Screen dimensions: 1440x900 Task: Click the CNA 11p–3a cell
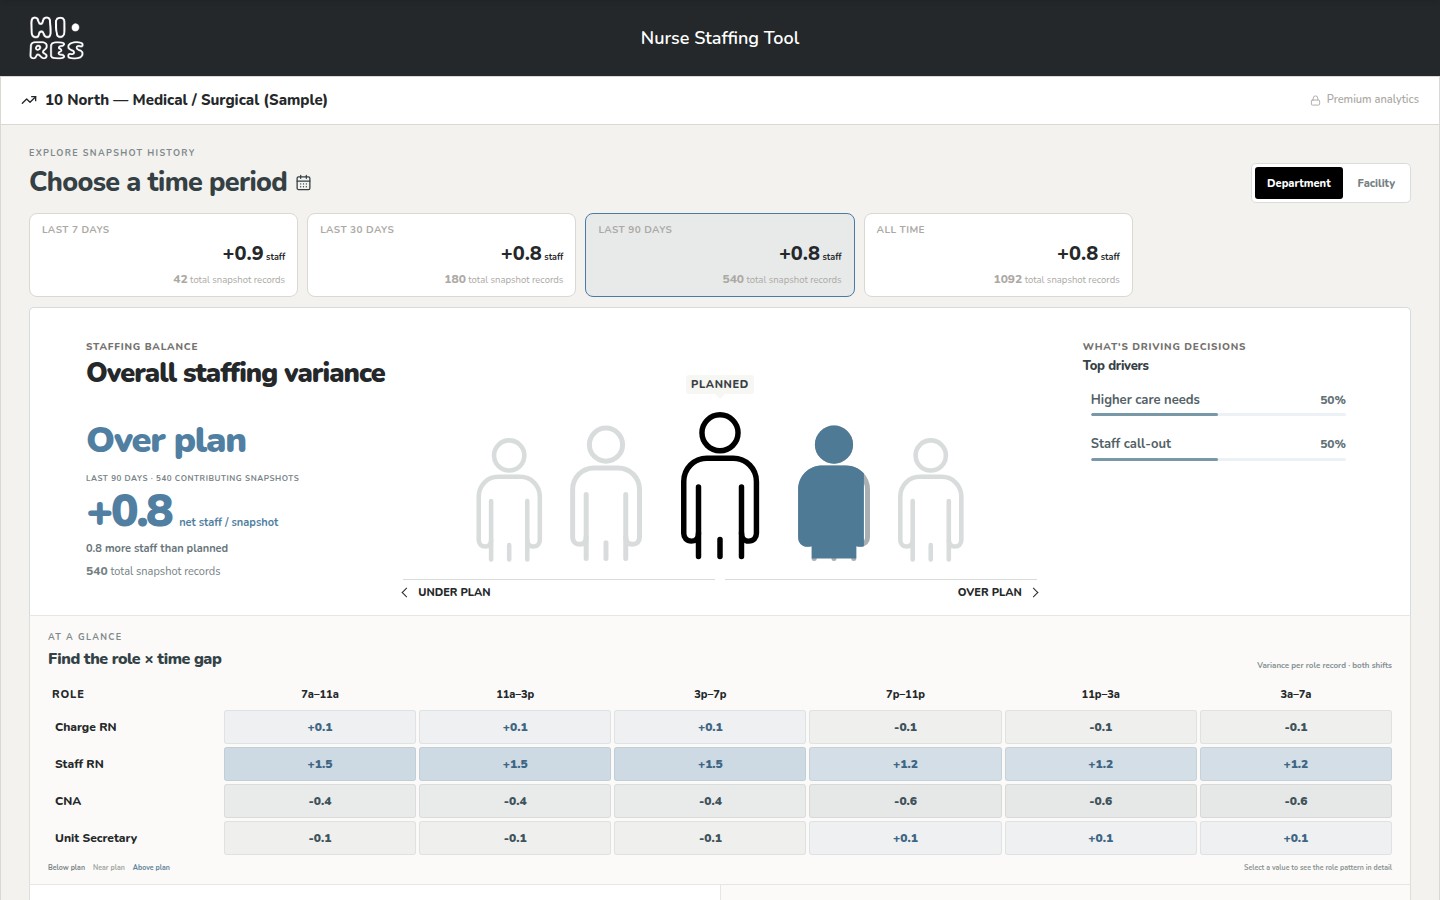pos(1100,801)
